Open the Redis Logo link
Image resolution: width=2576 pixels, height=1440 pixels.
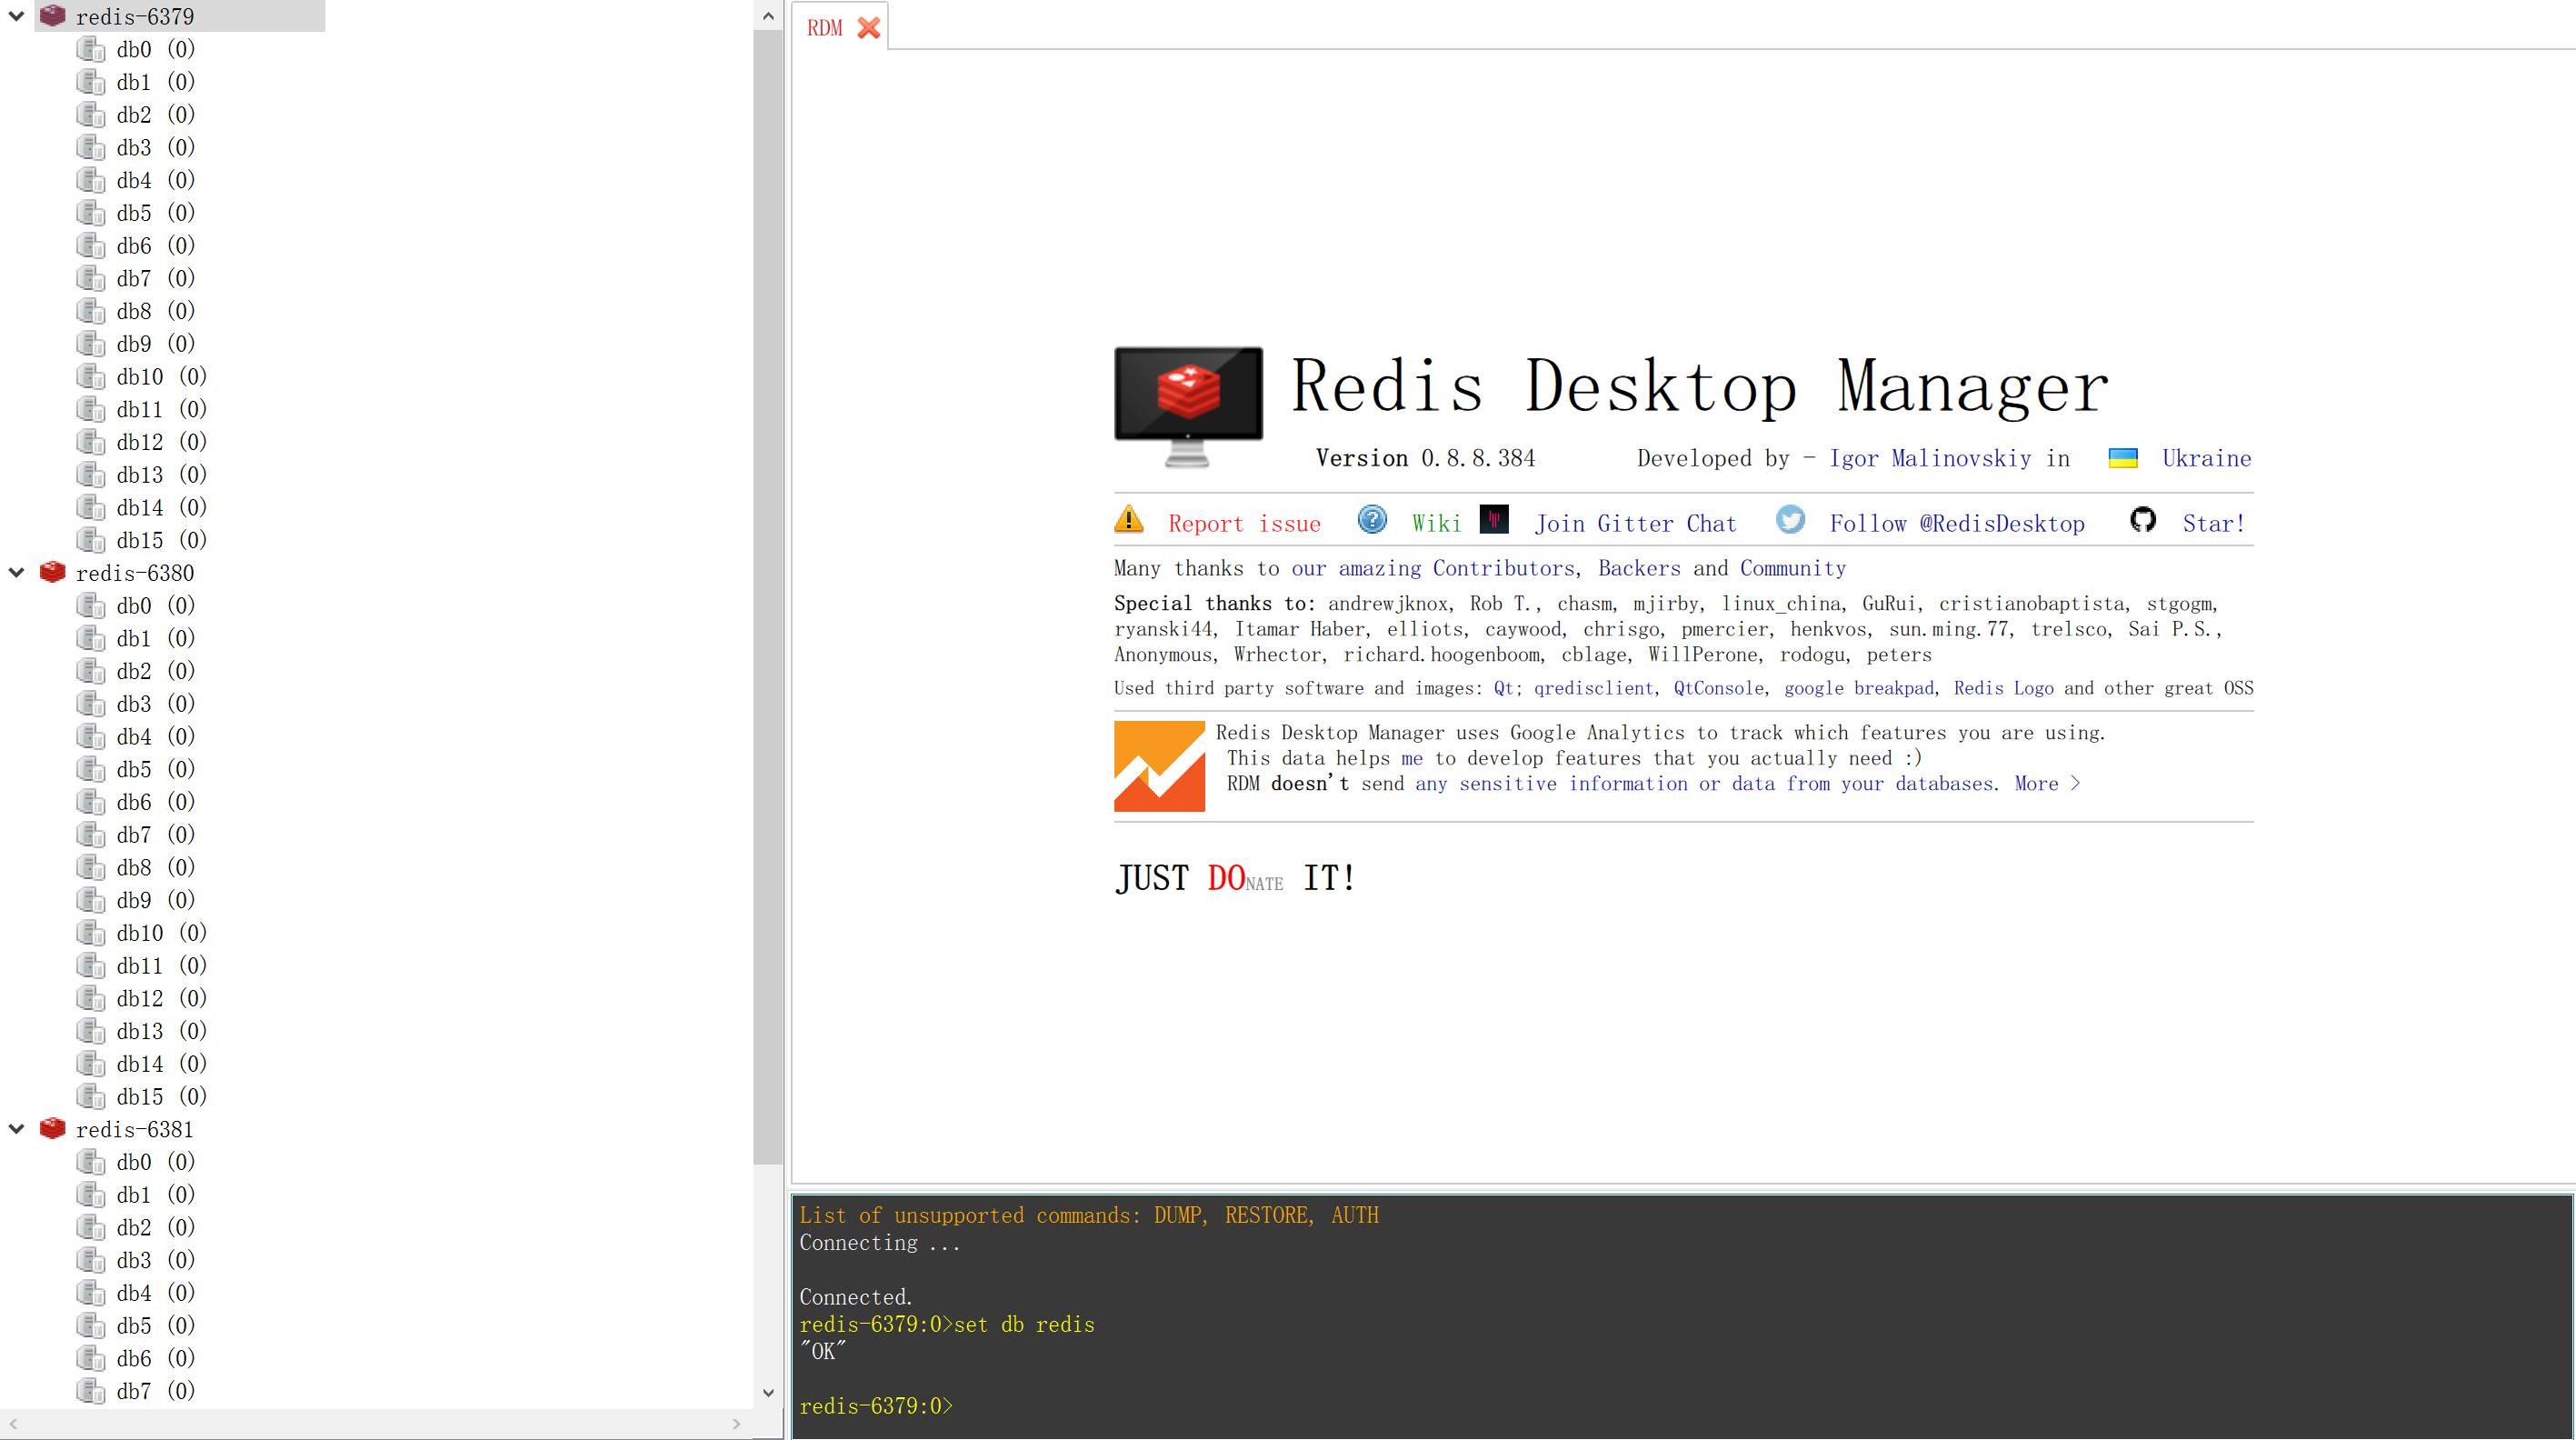click(2003, 688)
